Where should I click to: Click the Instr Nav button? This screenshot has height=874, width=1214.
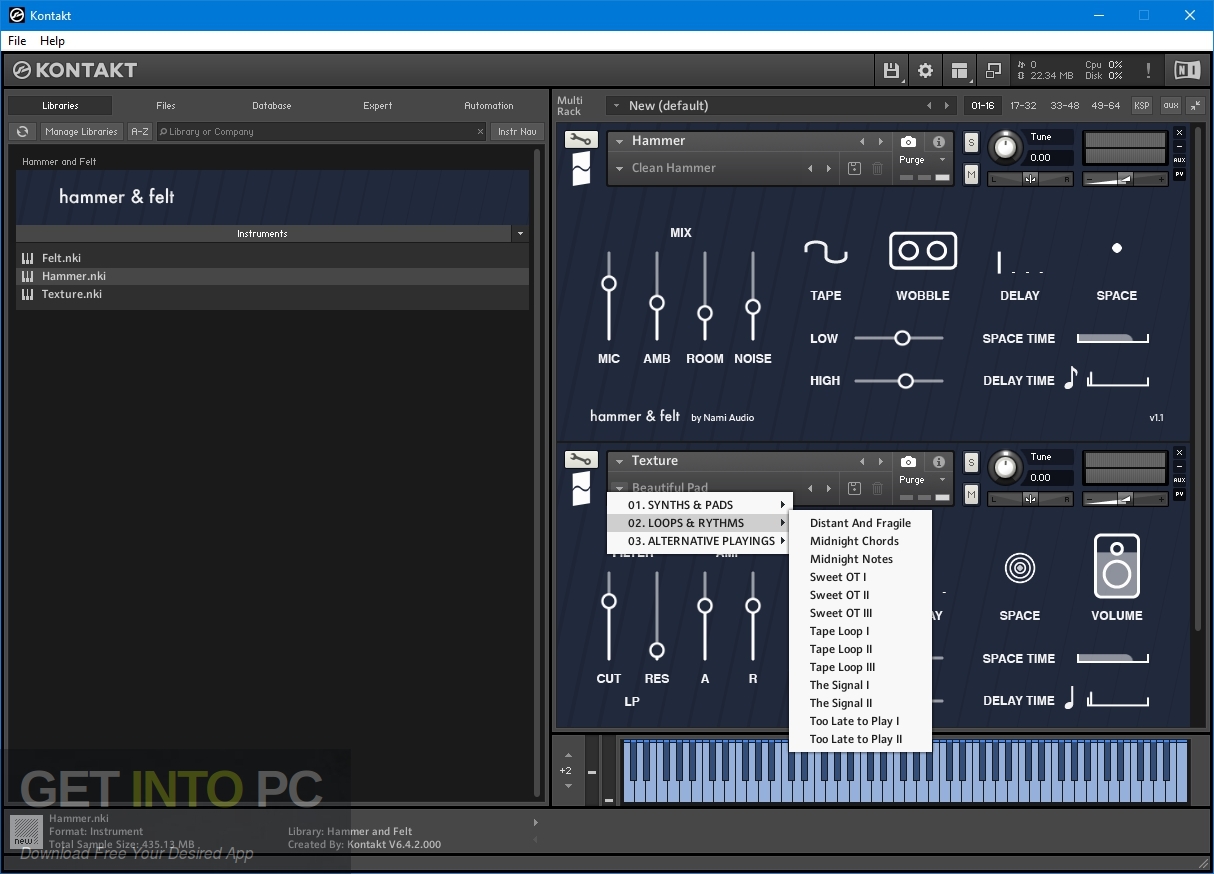coord(517,132)
